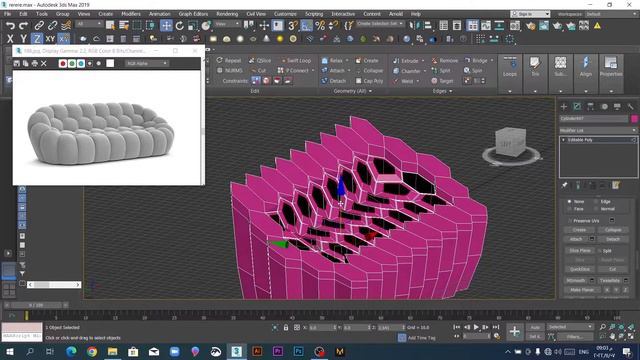The image size is (640, 360).
Task: Open Selected key filter dropdown
Action: (x=570, y=327)
